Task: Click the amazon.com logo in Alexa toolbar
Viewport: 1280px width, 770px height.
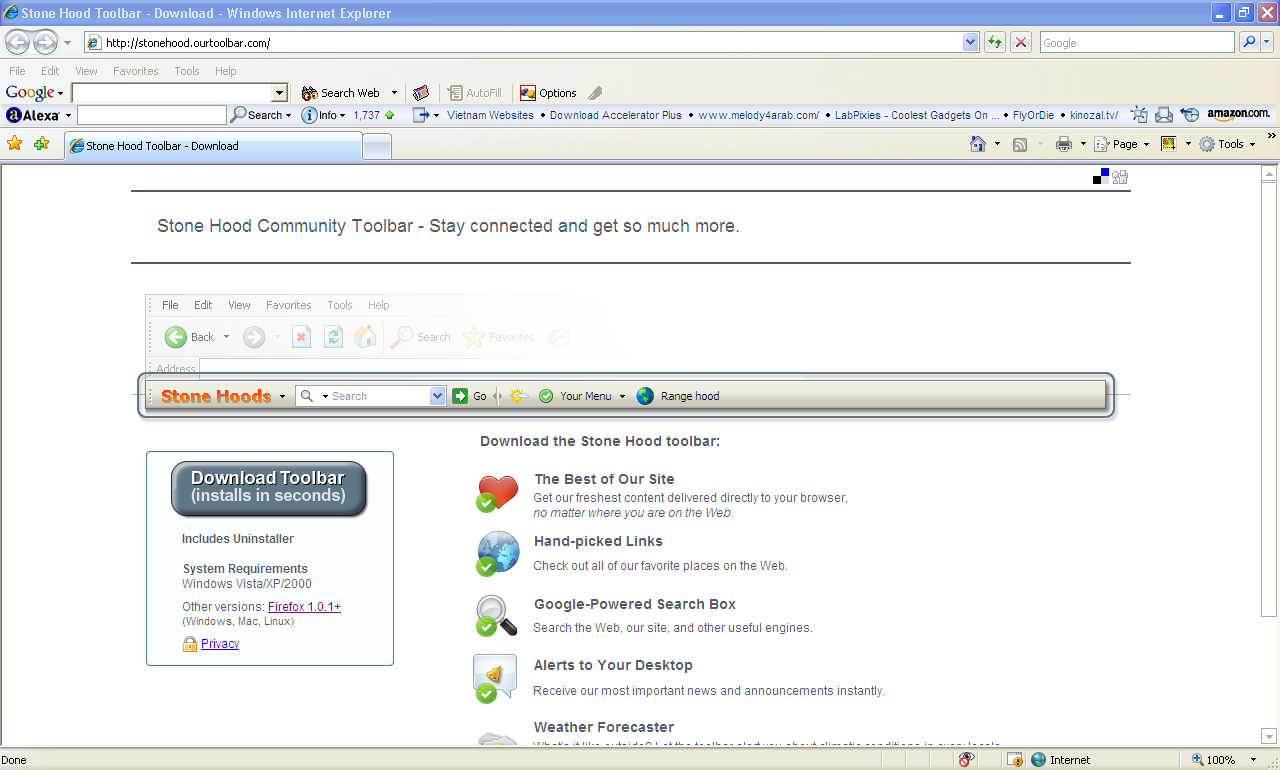Action: coord(1238,114)
